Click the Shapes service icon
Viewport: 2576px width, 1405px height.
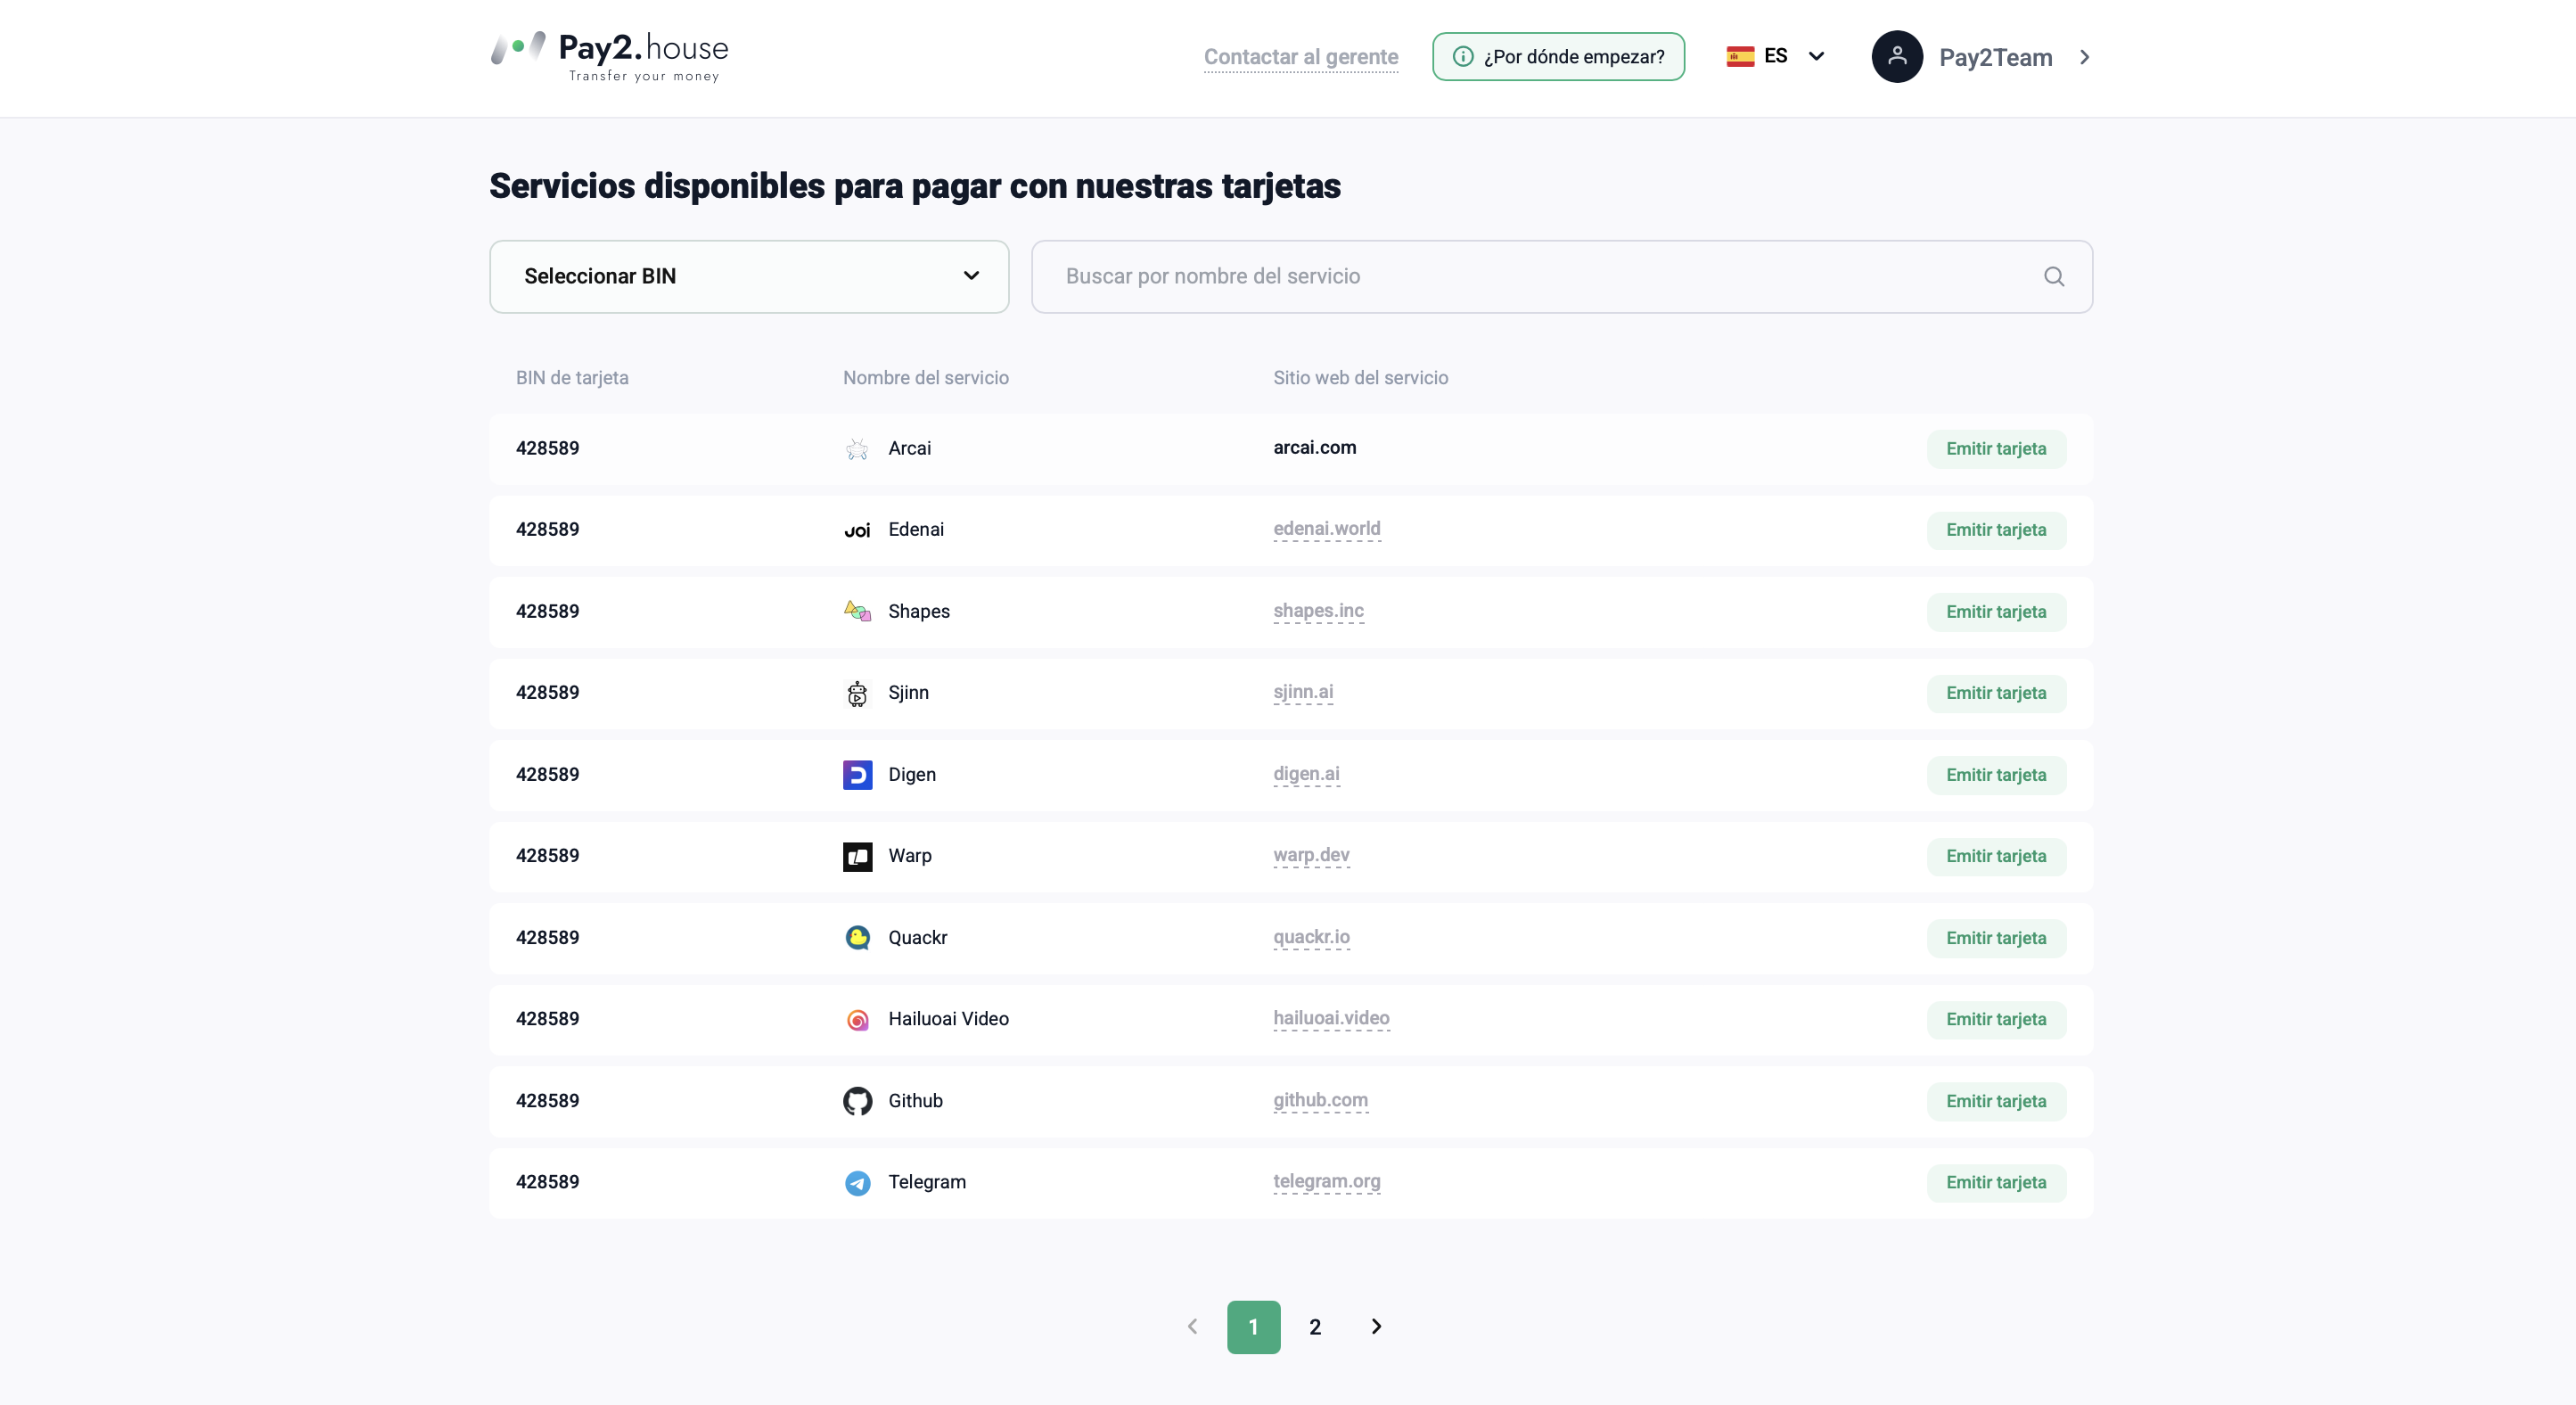click(857, 611)
